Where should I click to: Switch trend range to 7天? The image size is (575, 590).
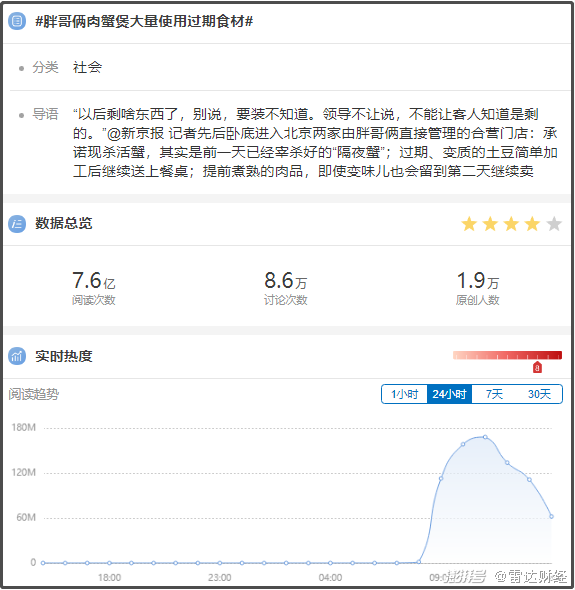pyautogui.click(x=494, y=394)
